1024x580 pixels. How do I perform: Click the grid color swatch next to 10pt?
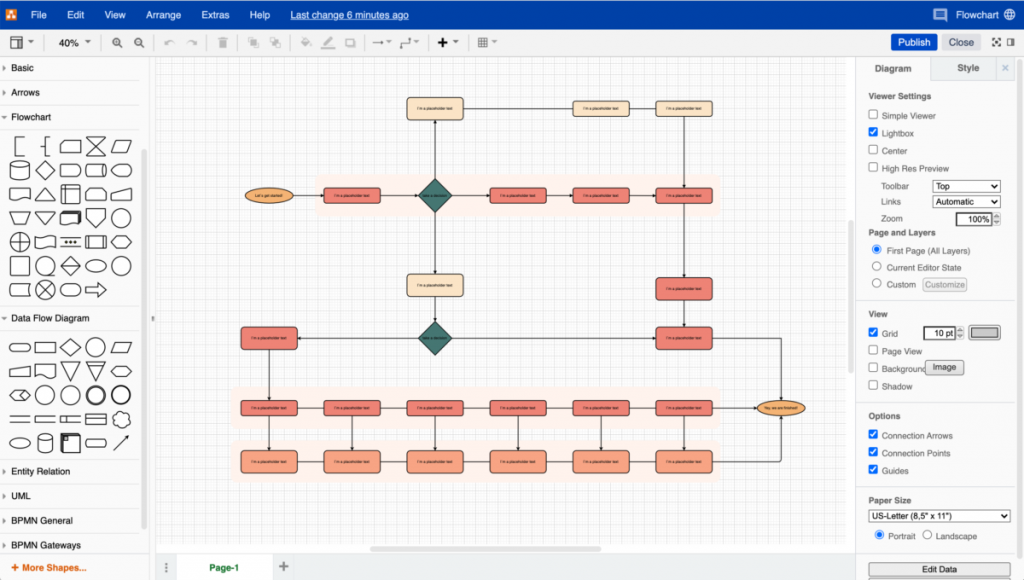coord(985,332)
